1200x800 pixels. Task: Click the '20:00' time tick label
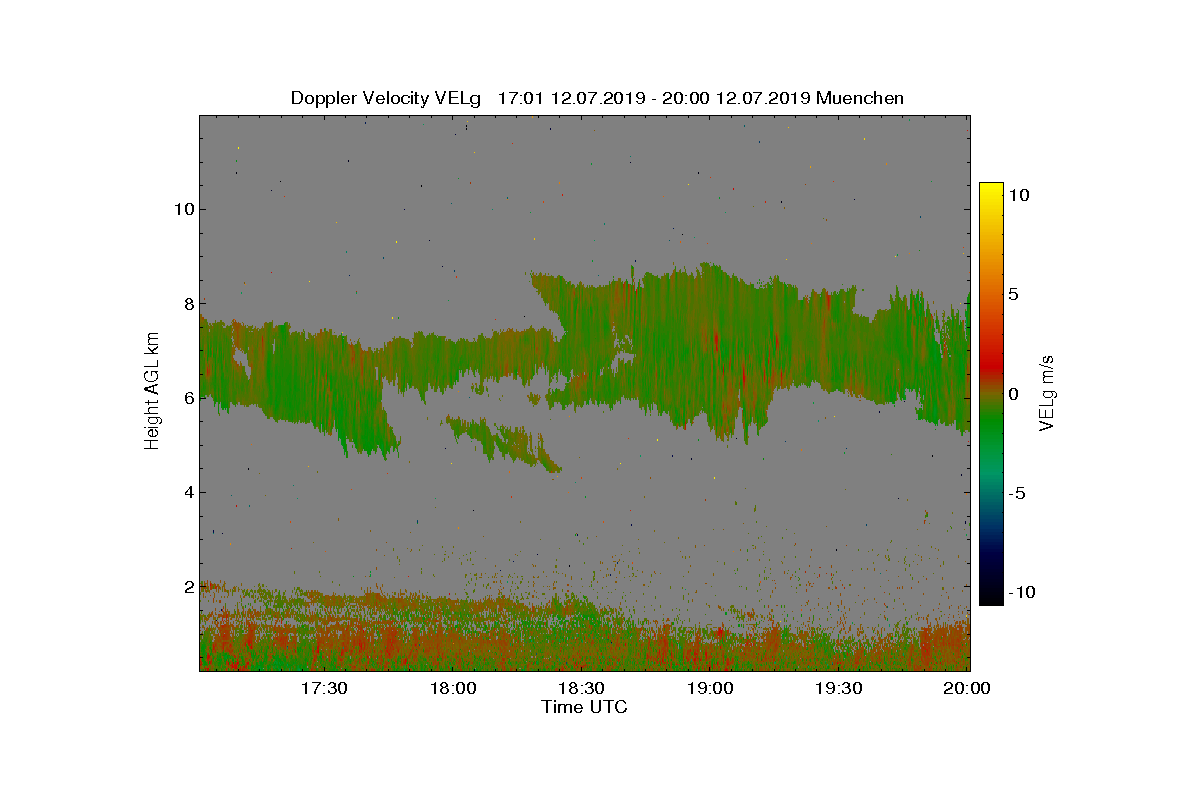967,688
